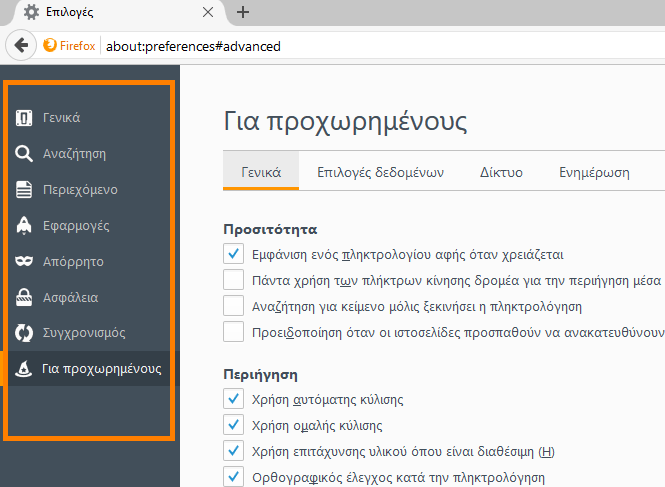Switch to Επιλογές δεδομένων tab

[380, 172]
